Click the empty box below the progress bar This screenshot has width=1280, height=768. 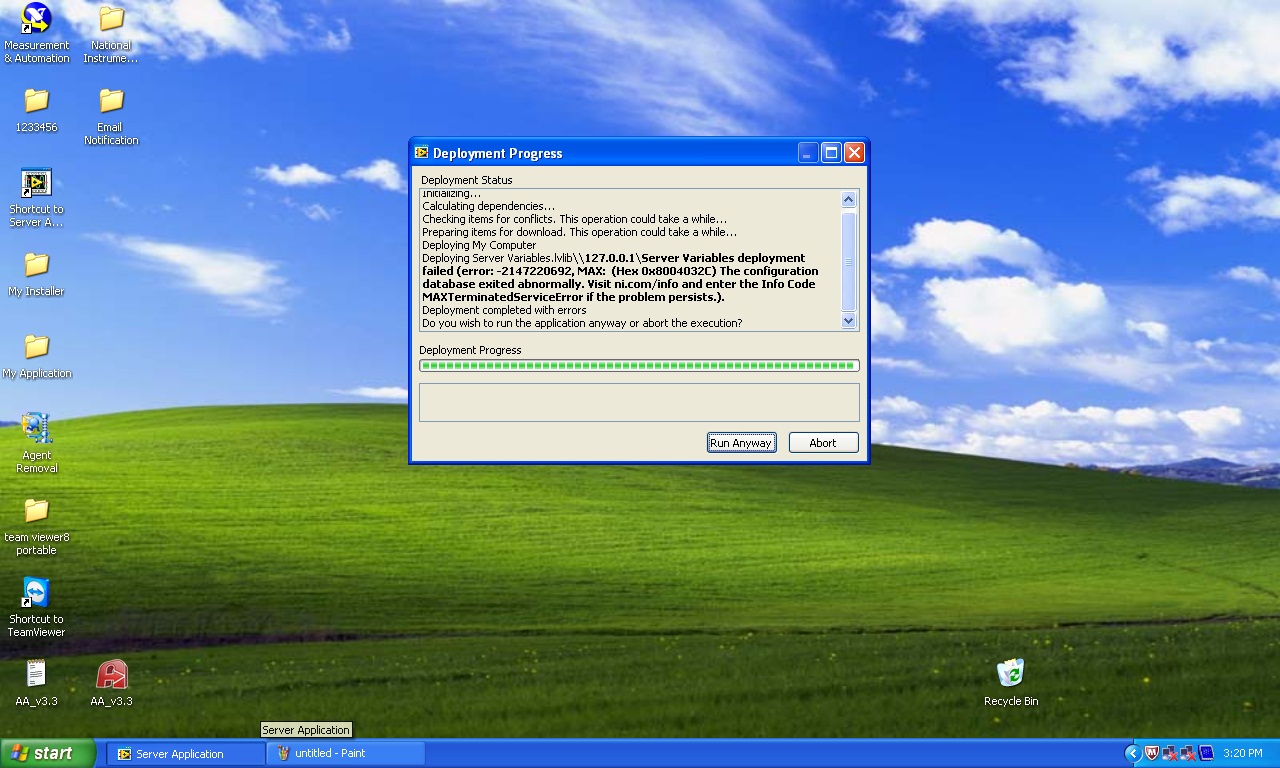pyautogui.click(x=639, y=402)
